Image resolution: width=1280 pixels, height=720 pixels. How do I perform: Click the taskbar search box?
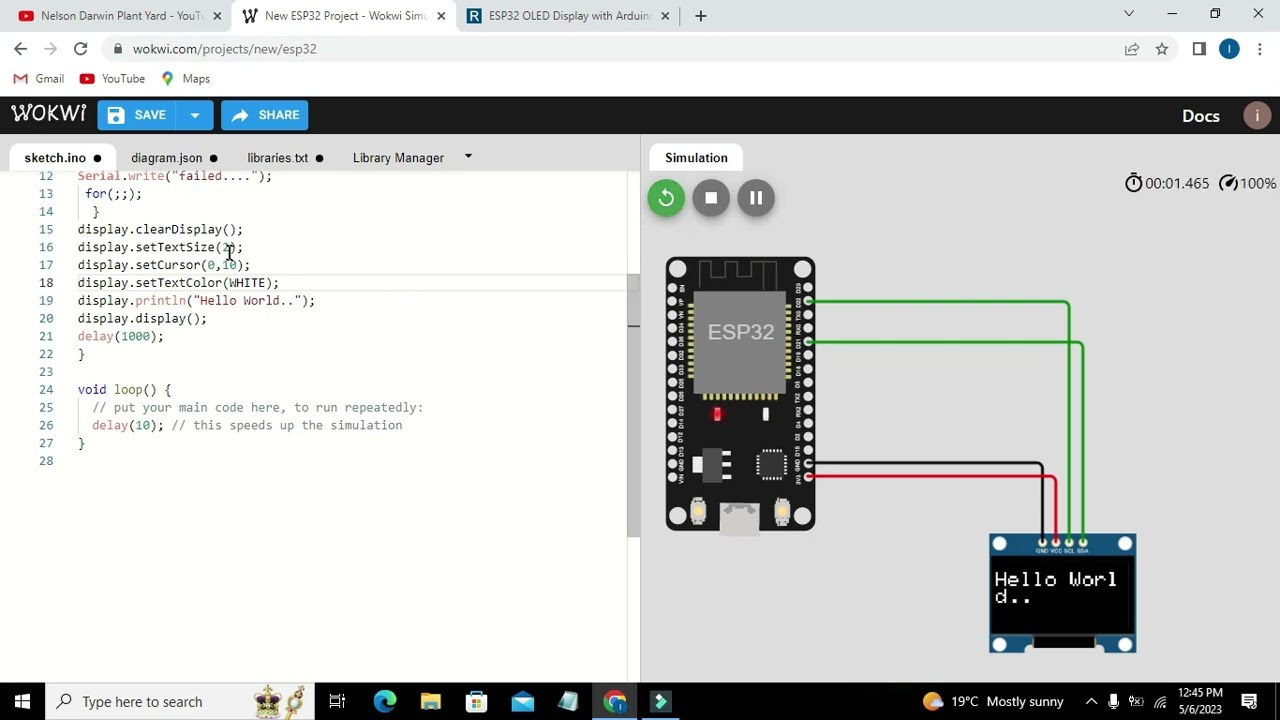pos(180,701)
